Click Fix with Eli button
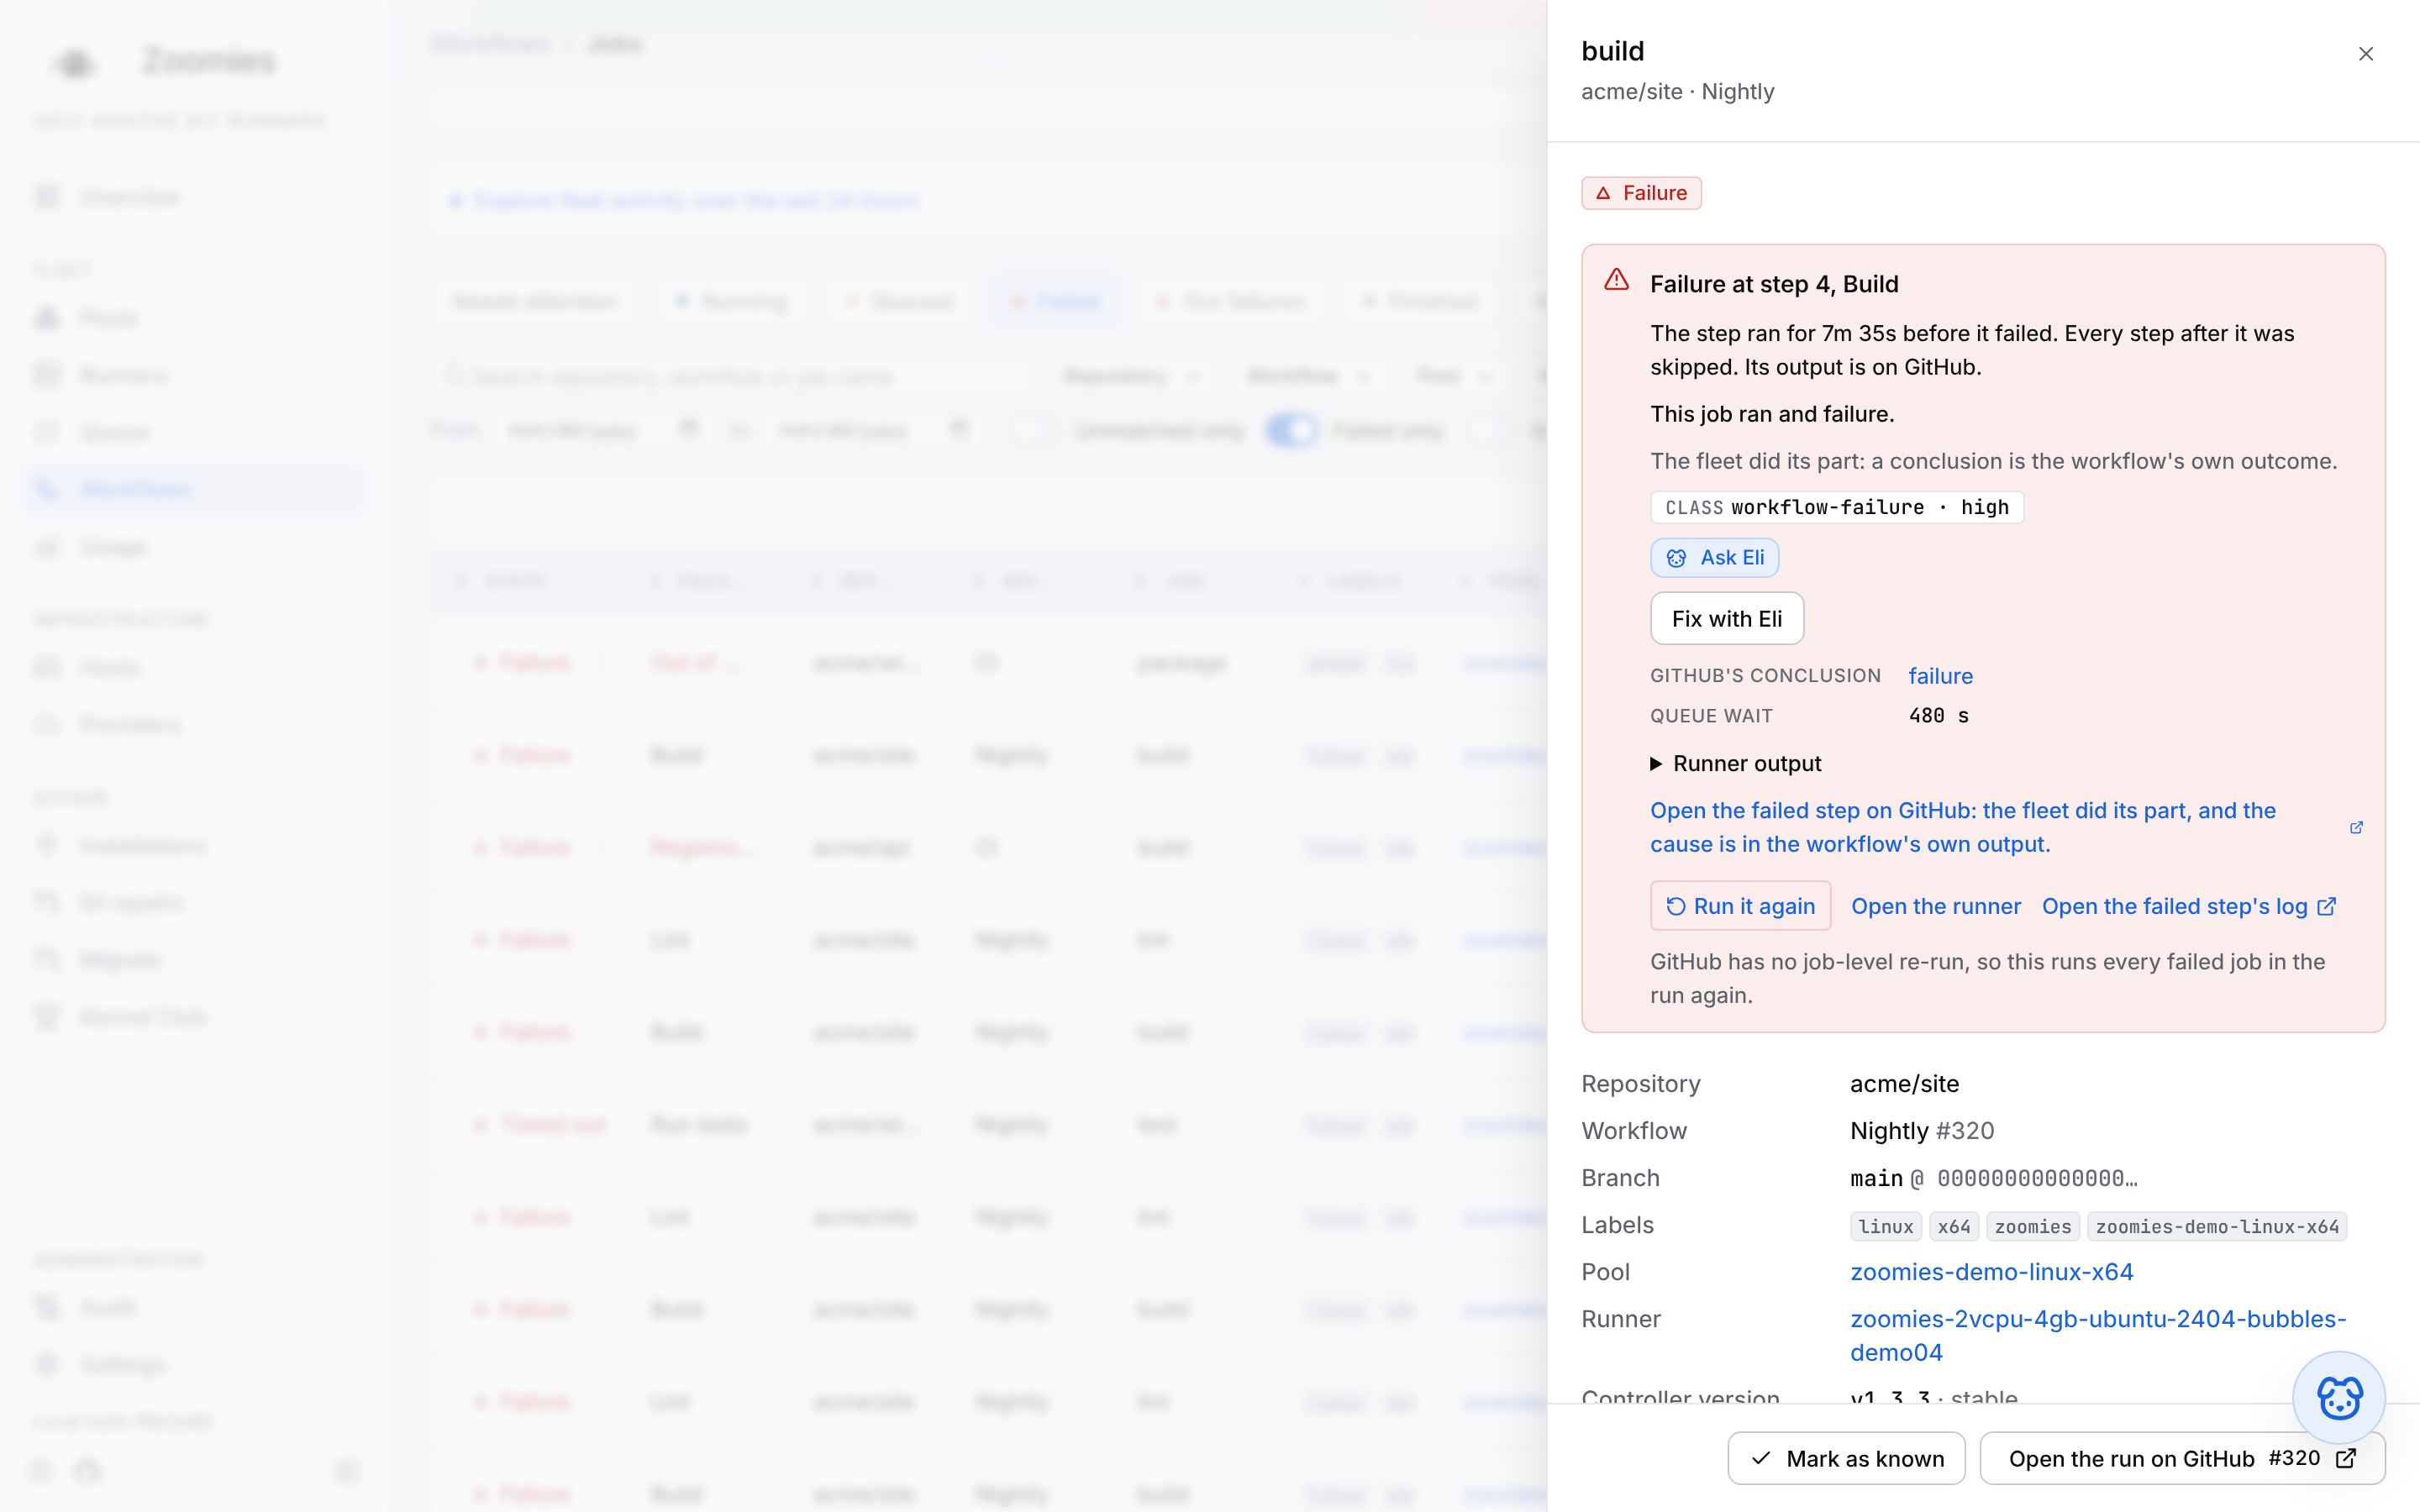The image size is (2420, 1512). coord(1727,619)
